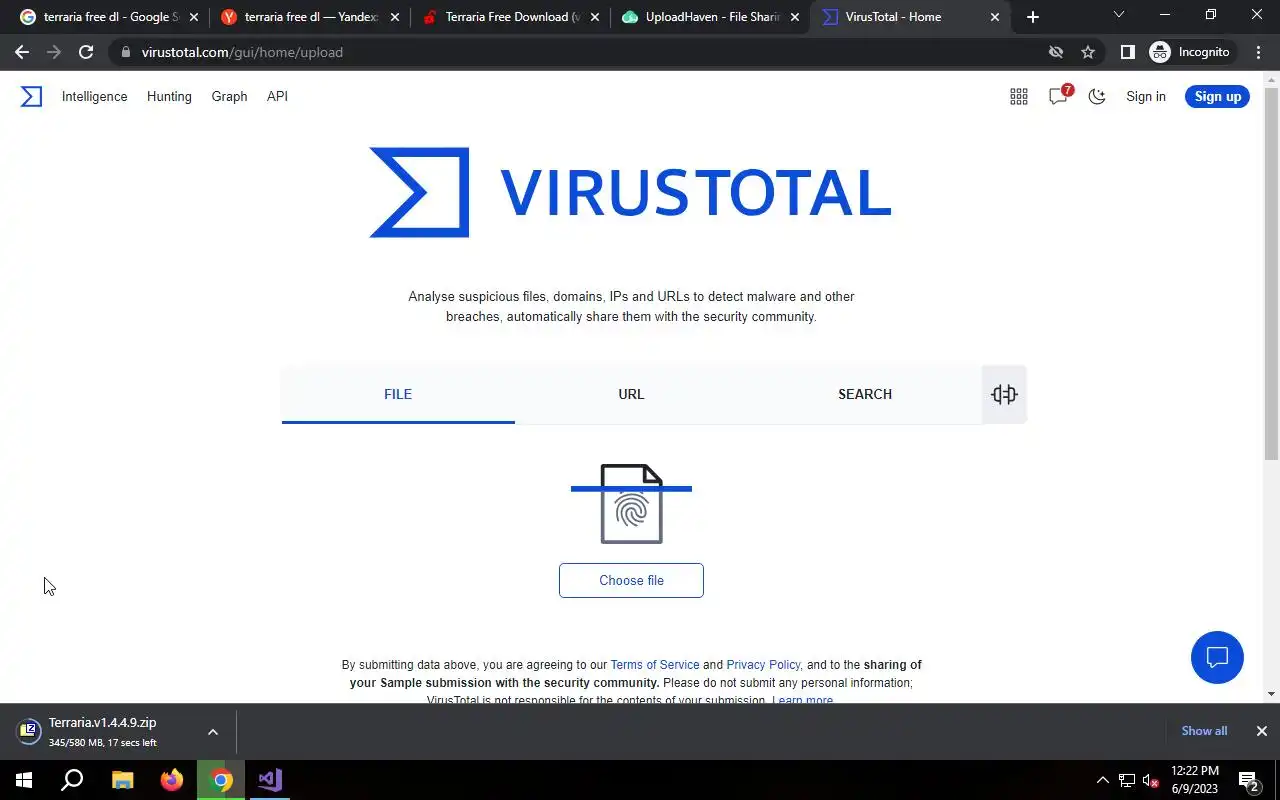1280x800 pixels.
Task: Open the Hunting menu item
Action: [x=169, y=96]
